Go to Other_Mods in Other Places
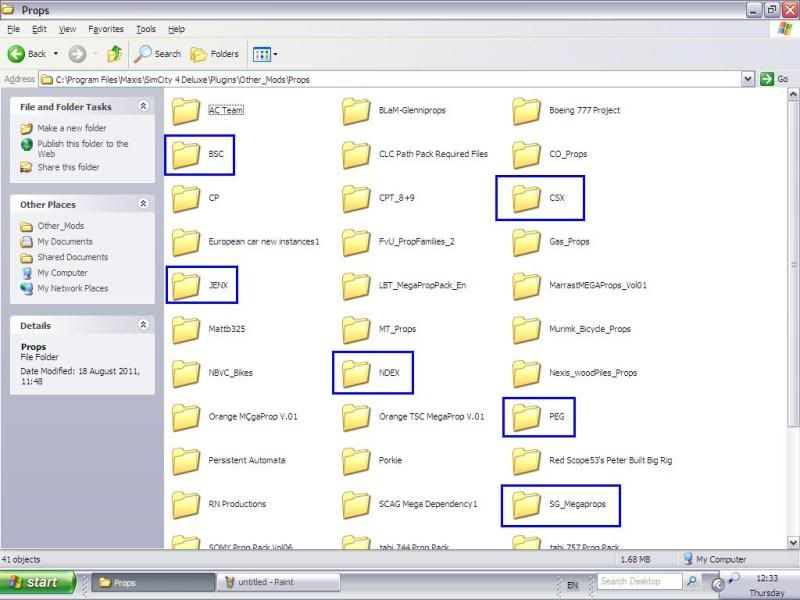800x600 pixels. pyautogui.click(x=60, y=226)
